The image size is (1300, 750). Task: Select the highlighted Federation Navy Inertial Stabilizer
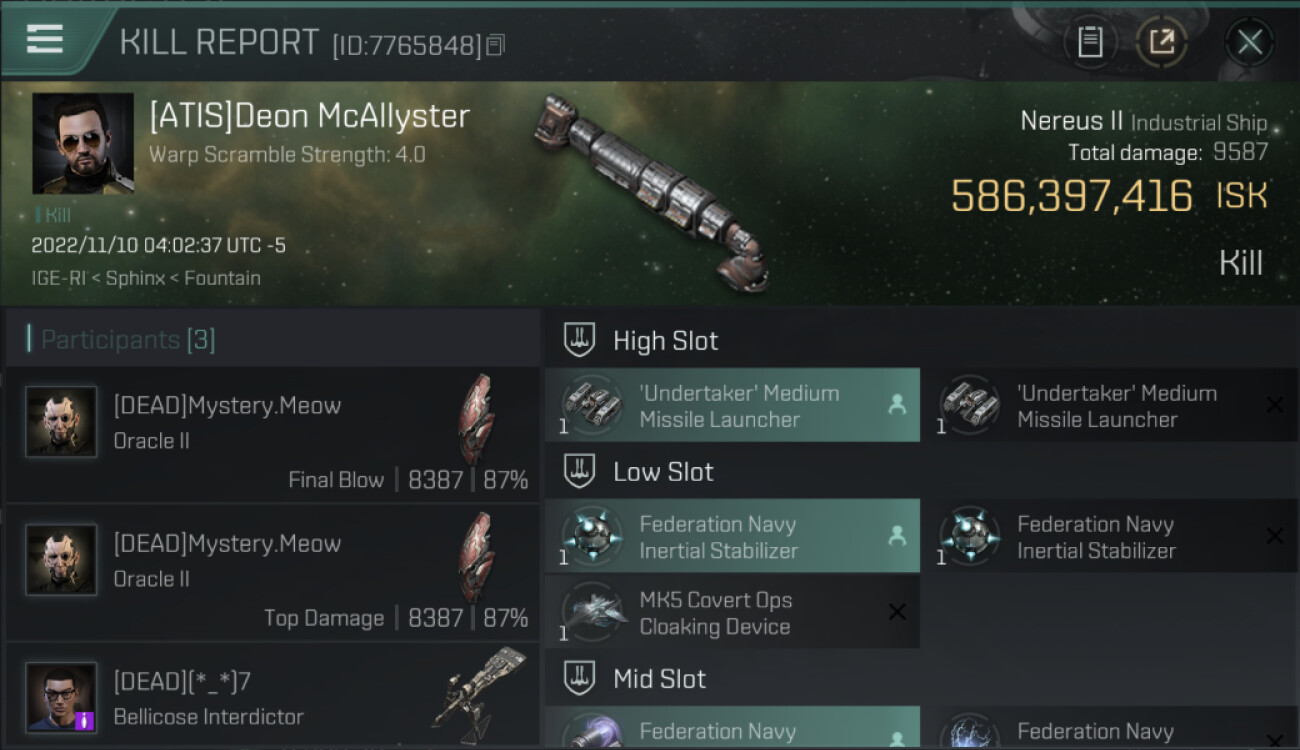tap(732, 537)
